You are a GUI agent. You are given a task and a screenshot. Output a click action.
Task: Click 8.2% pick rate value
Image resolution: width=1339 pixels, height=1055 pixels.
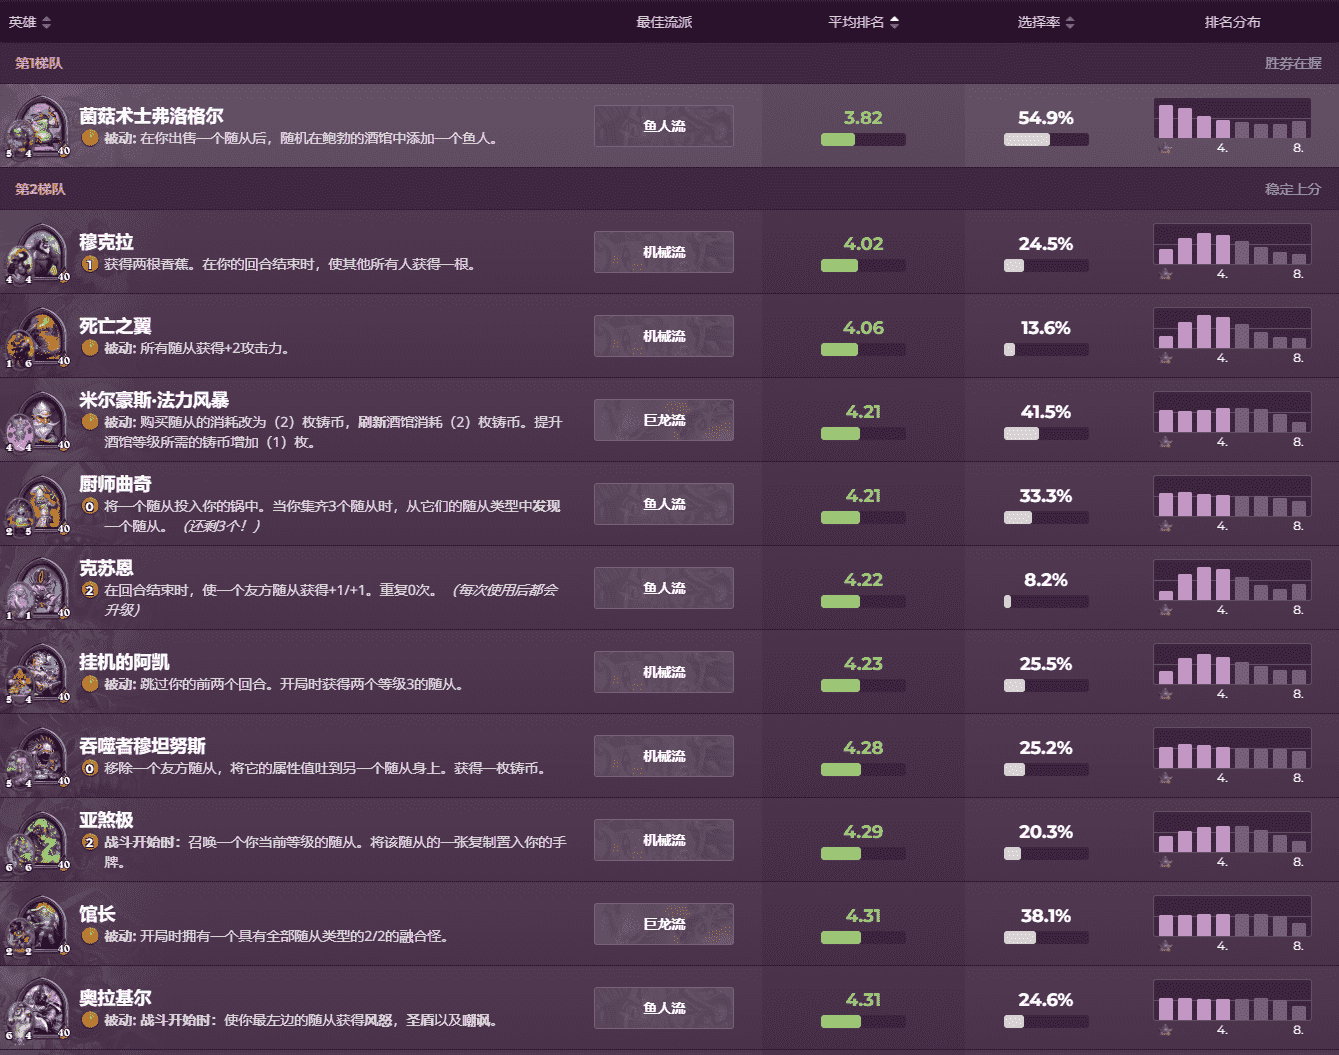click(1046, 580)
